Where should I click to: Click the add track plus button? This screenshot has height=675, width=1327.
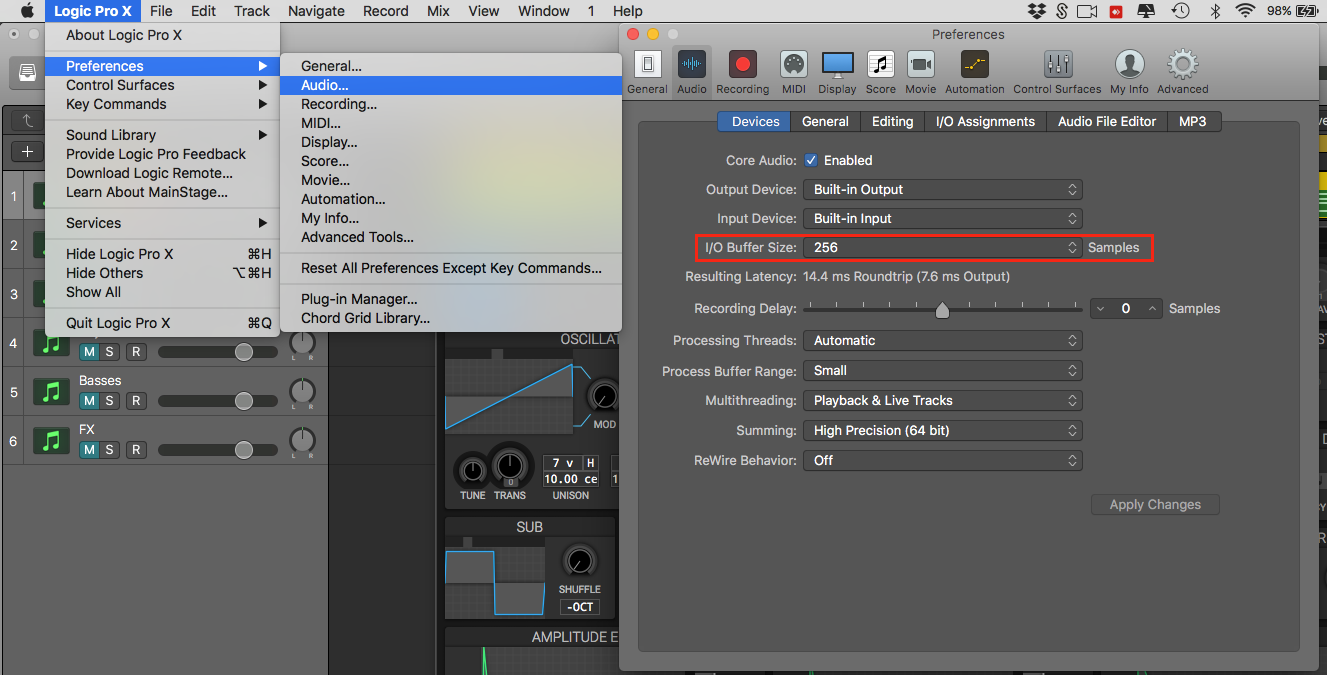pyautogui.click(x=27, y=152)
